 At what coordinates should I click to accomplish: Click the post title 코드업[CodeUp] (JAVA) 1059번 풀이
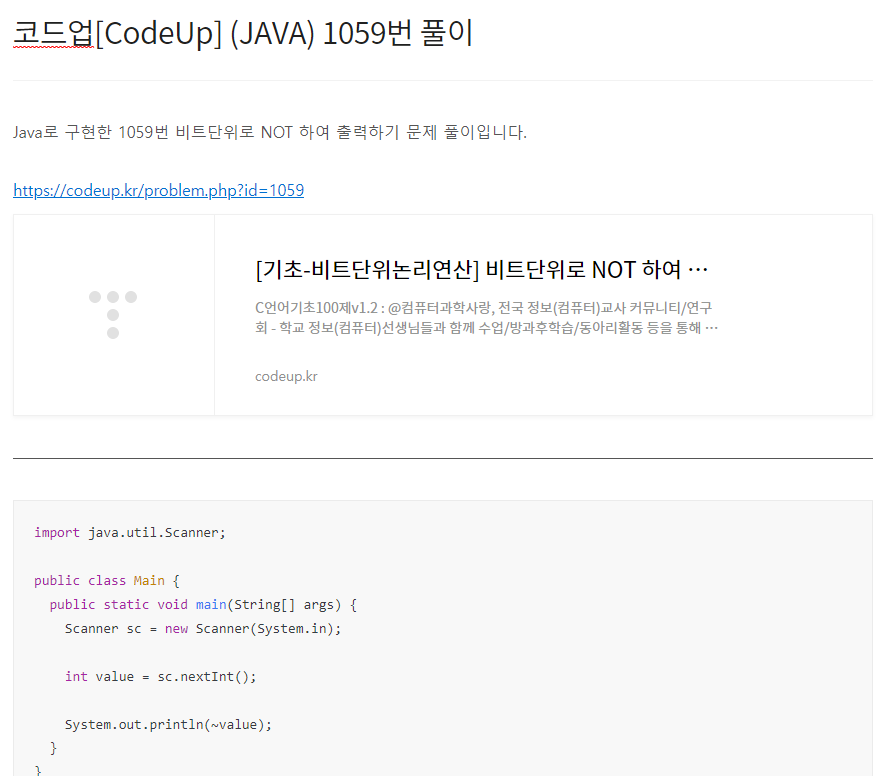243,33
